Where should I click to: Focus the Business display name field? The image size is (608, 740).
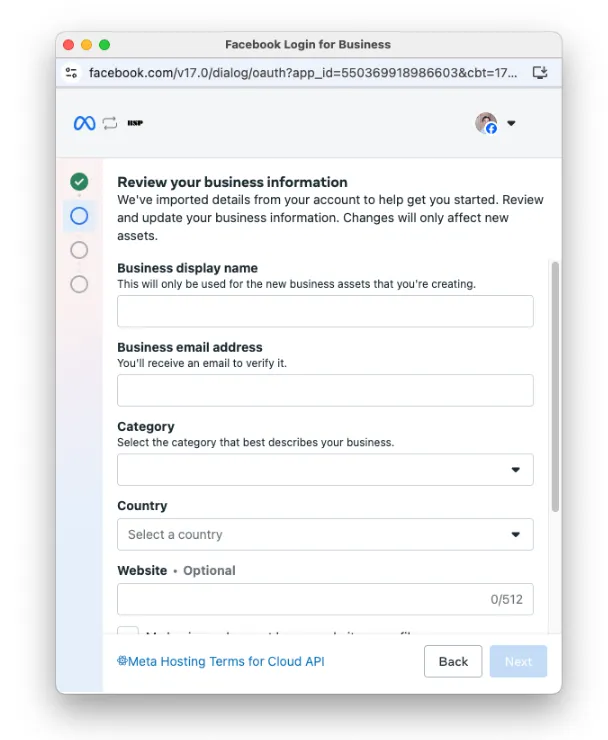[x=325, y=311]
